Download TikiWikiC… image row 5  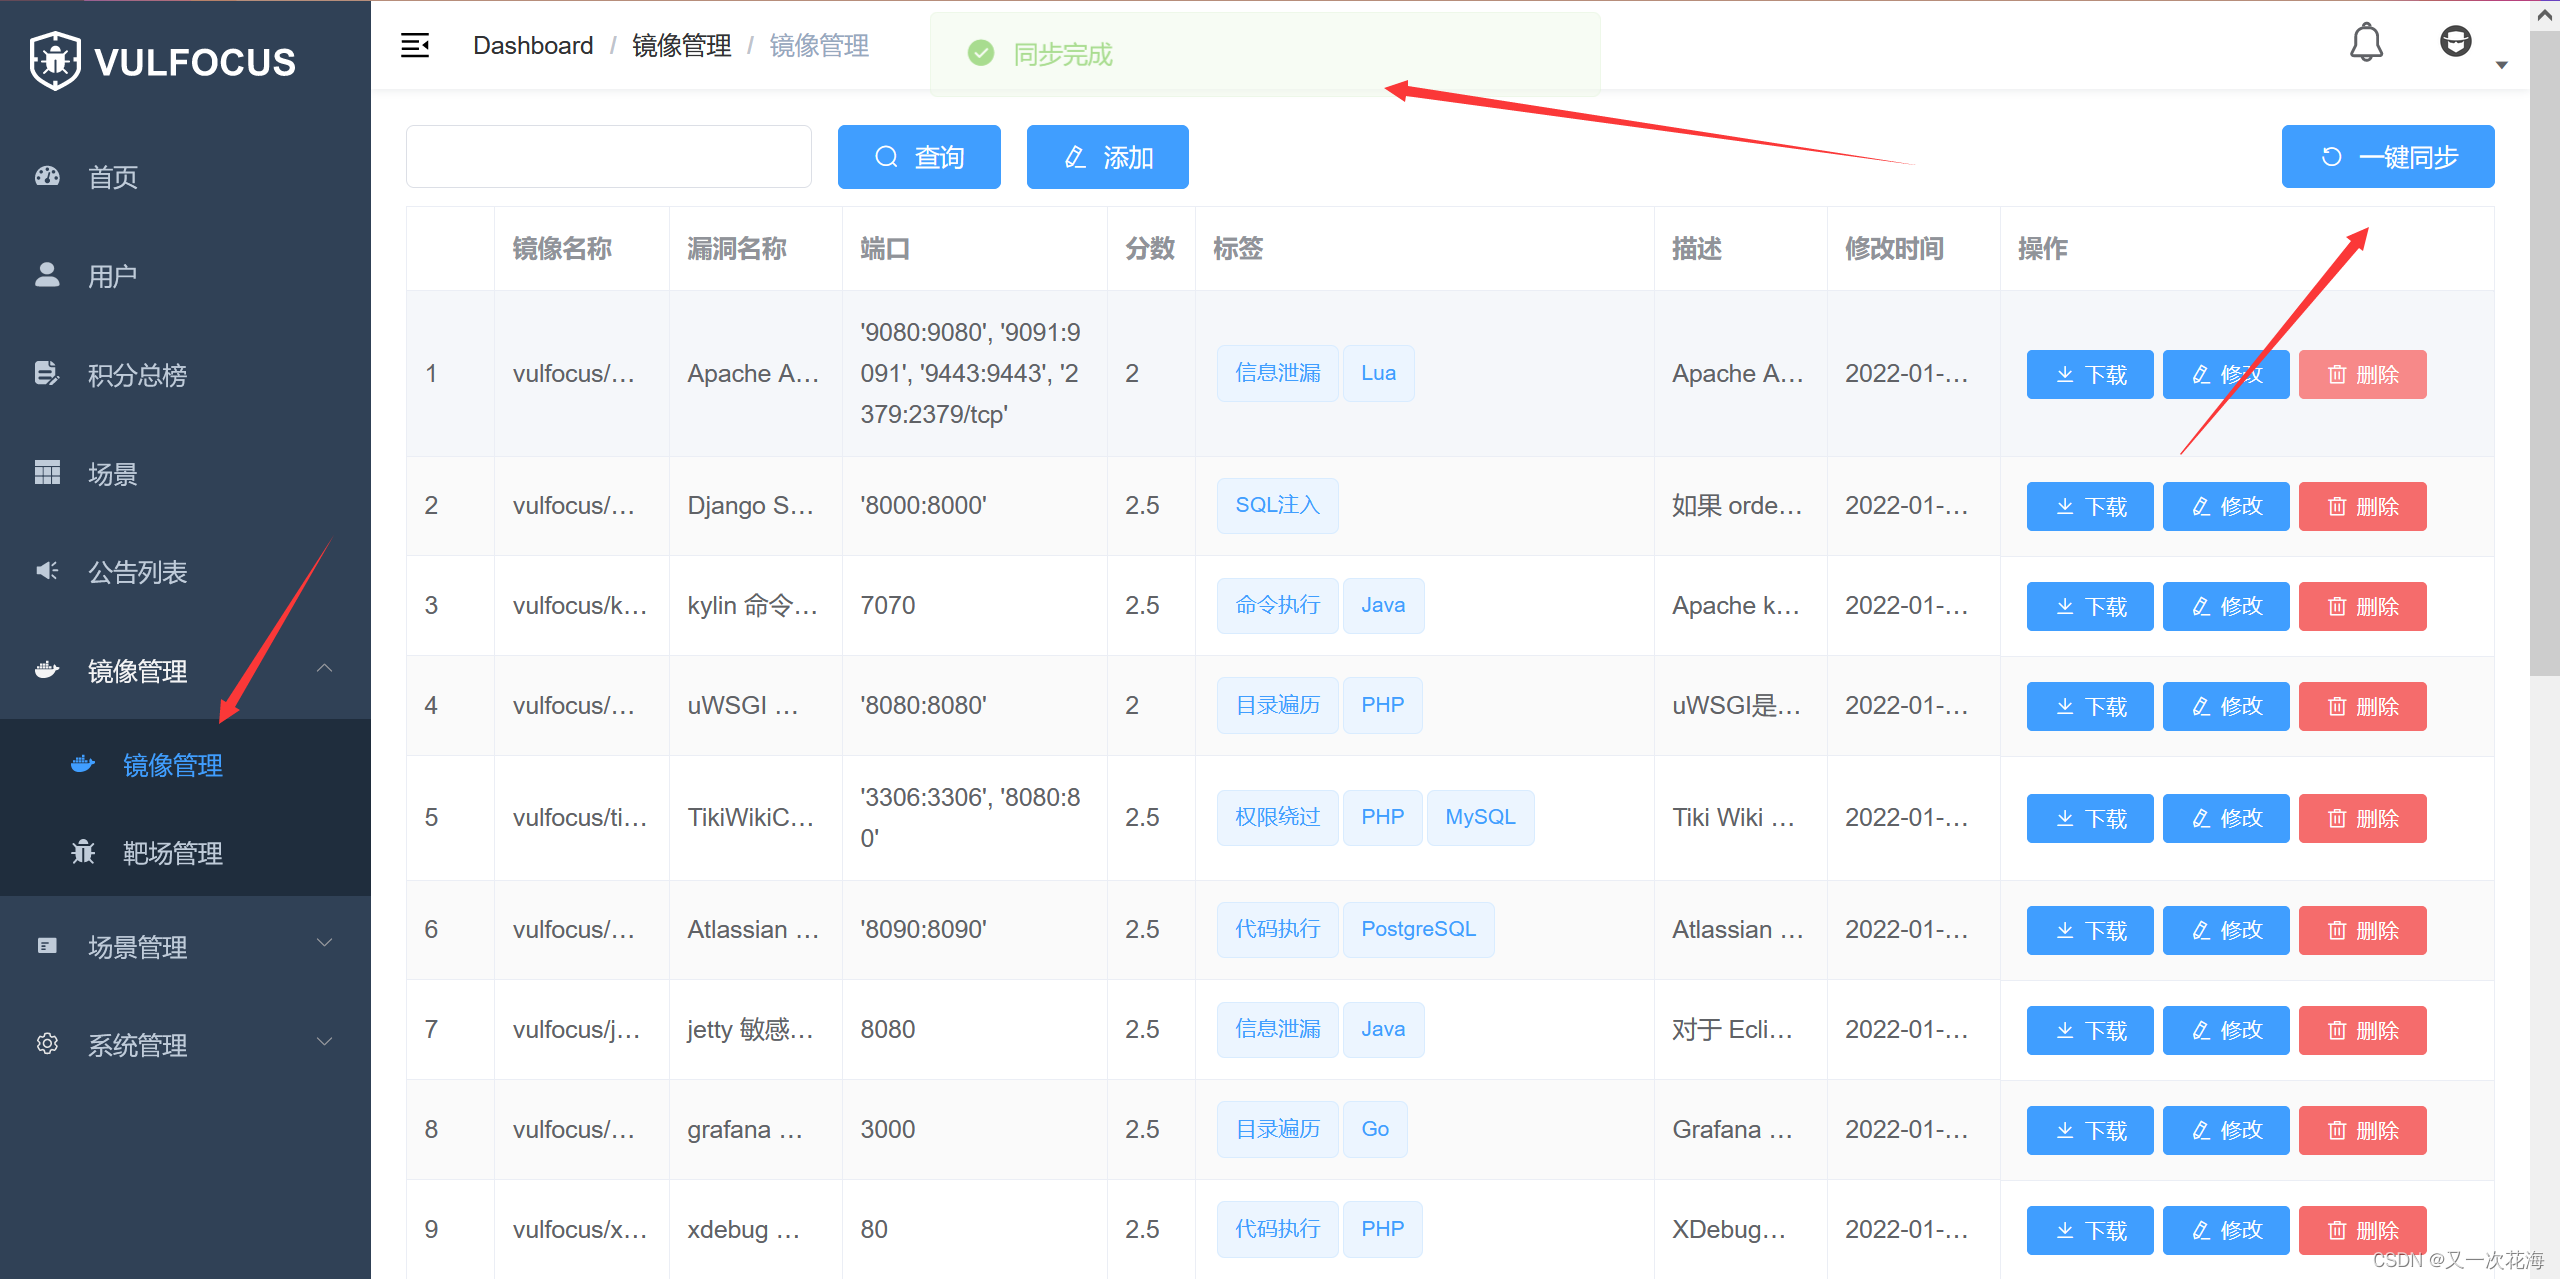pyautogui.click(x=2090, y=819)
